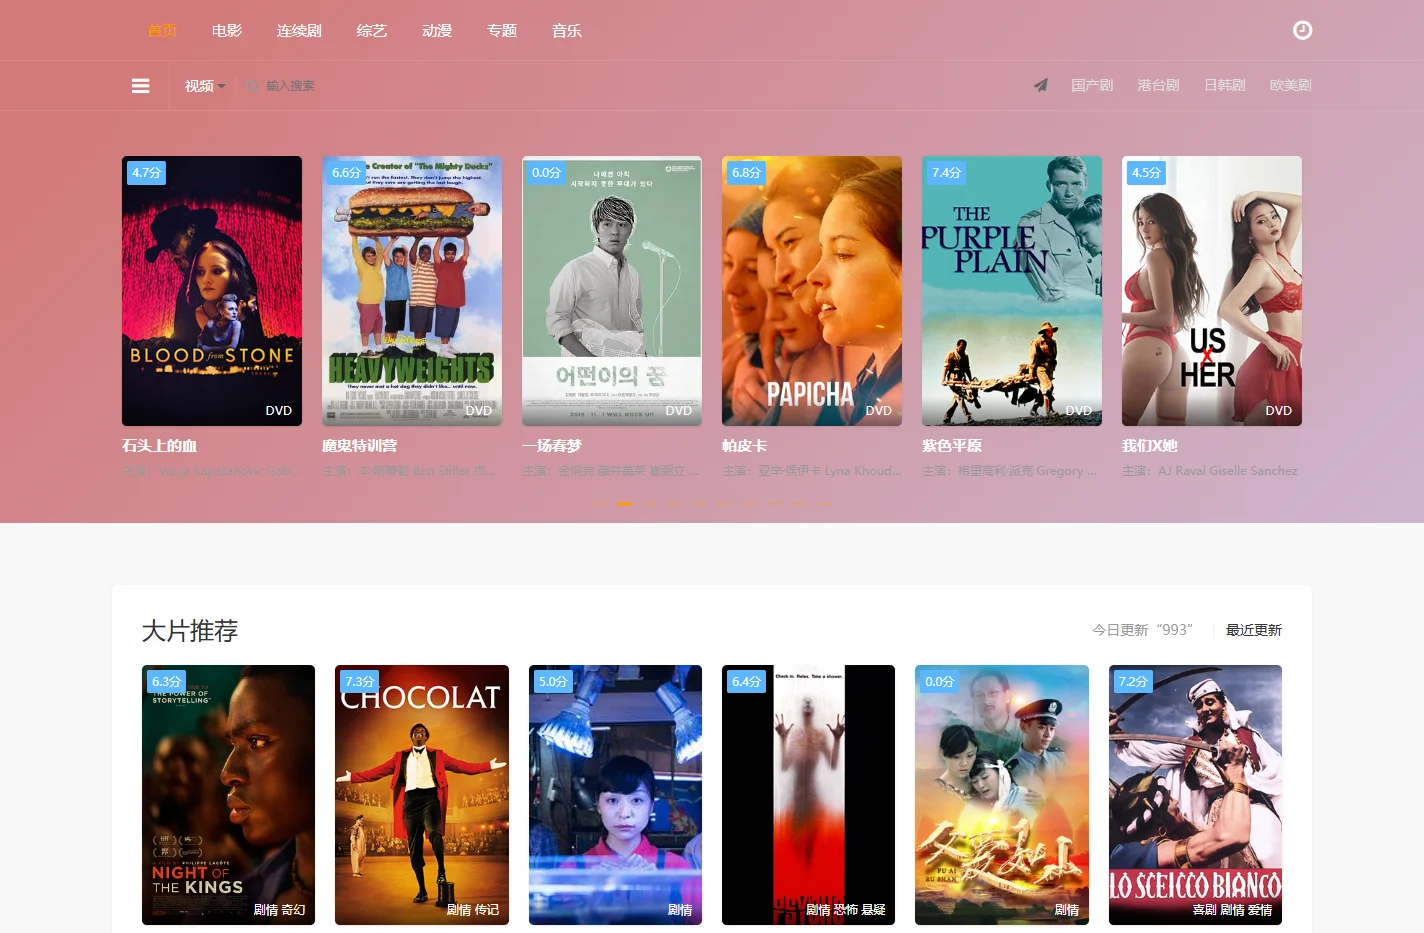
Task: Open the Heavyweights poster
Action: 412,291
